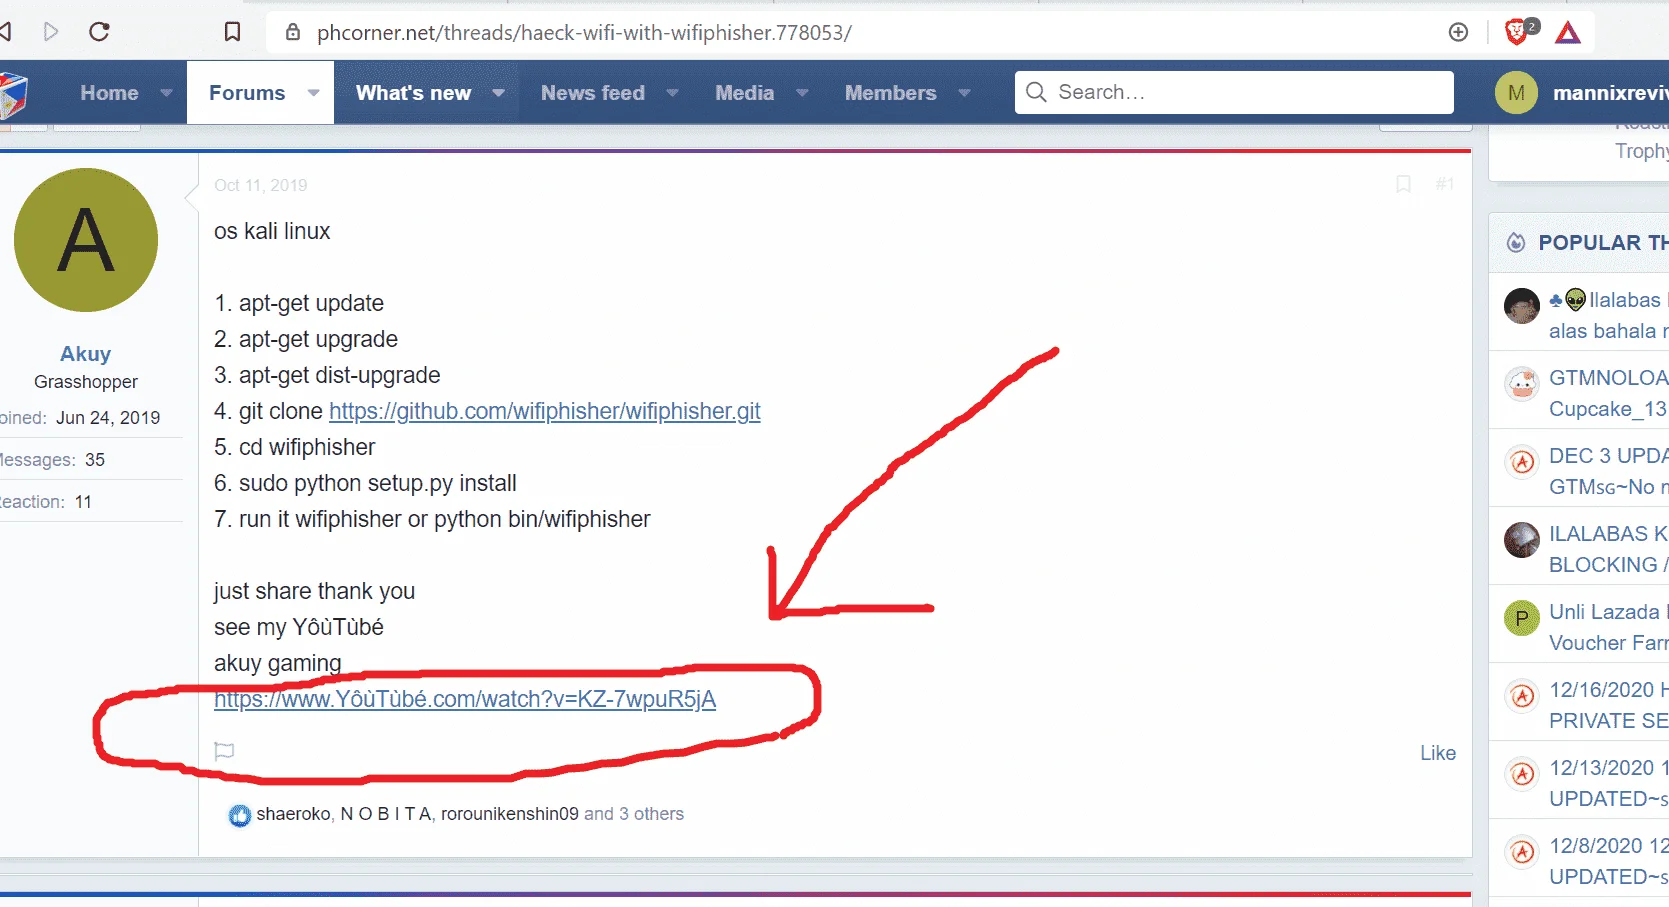
Task: Click shaeroko in the reactions list
Action: [x=294, y=814]
